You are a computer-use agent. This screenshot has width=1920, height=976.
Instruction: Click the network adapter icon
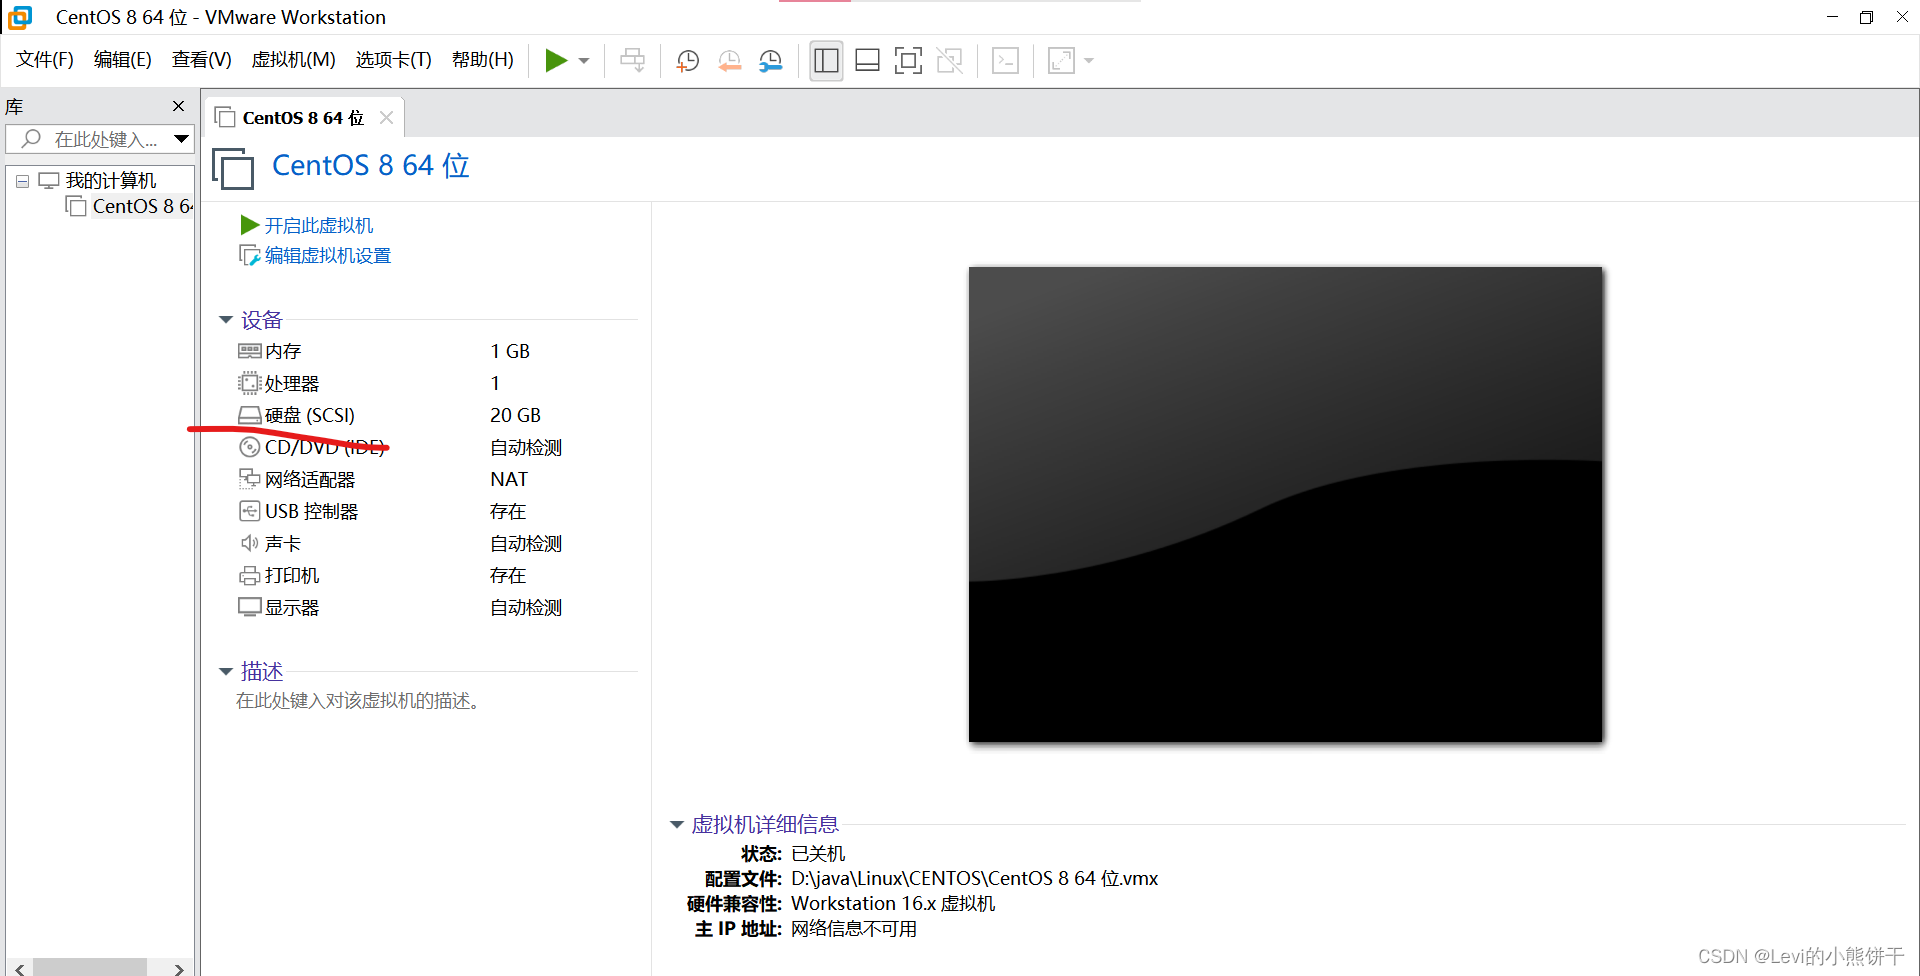click(249, 479)
